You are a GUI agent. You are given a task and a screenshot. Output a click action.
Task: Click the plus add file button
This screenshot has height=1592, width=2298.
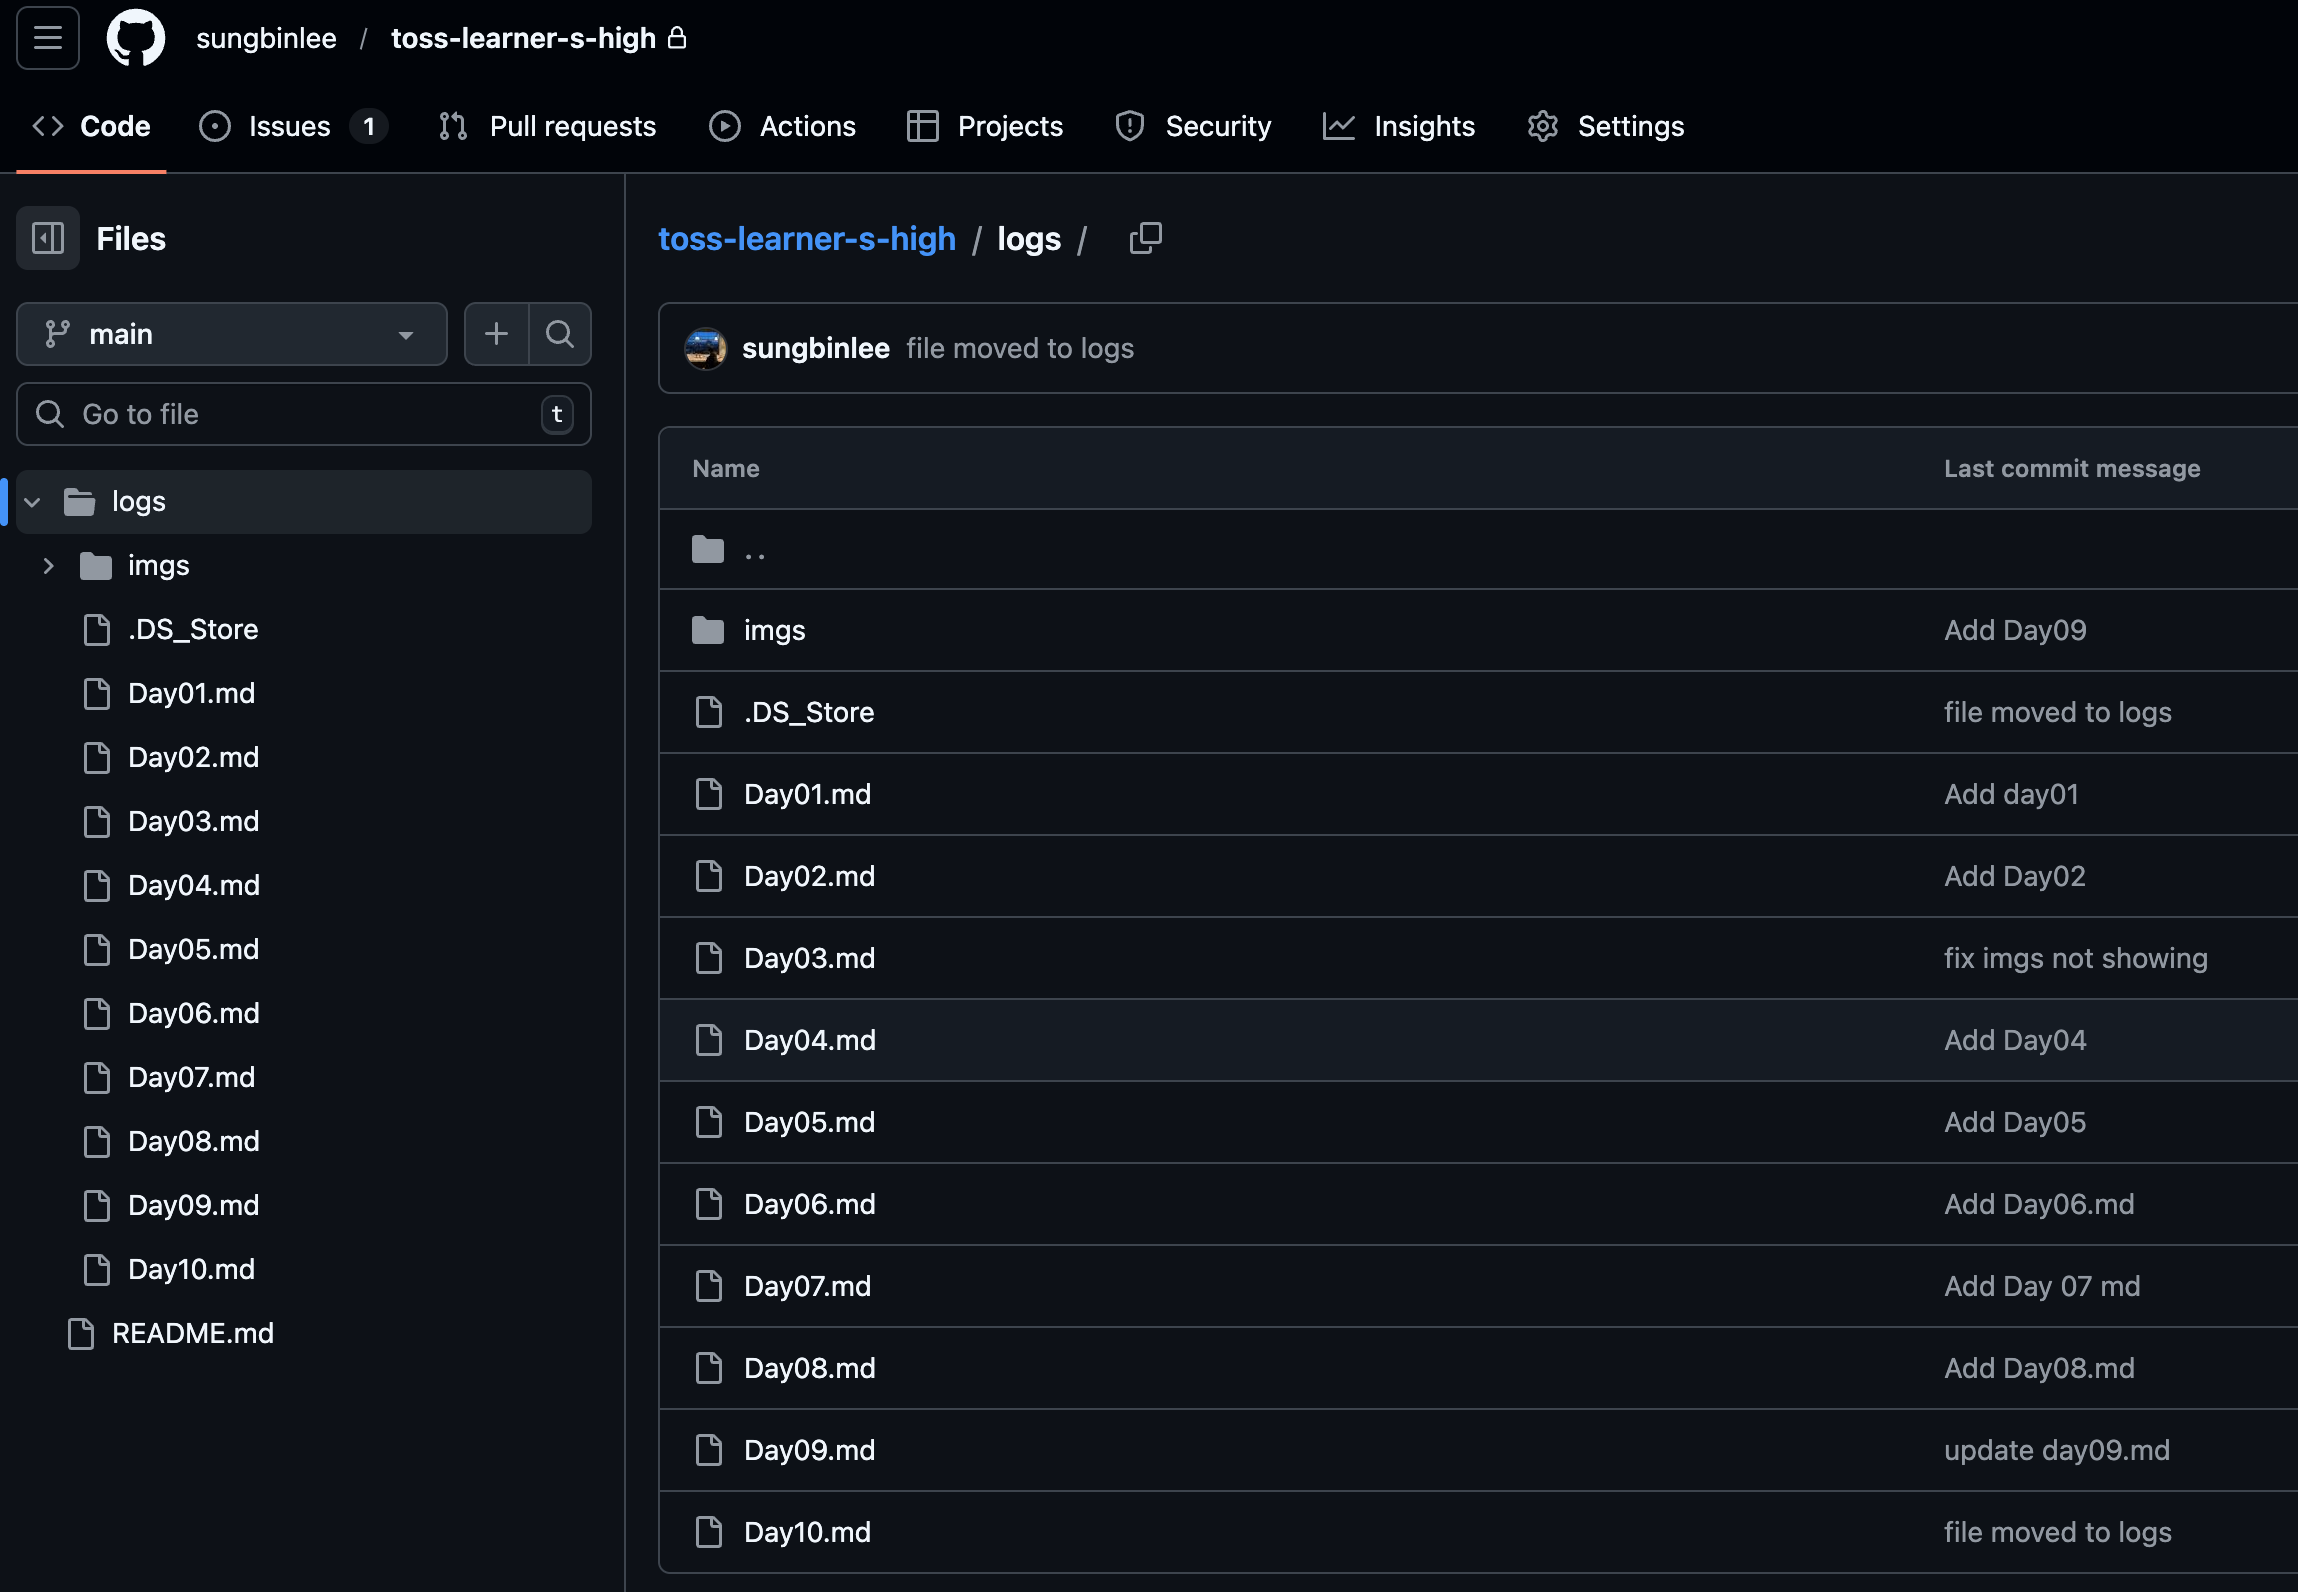(x=496, y=334)
